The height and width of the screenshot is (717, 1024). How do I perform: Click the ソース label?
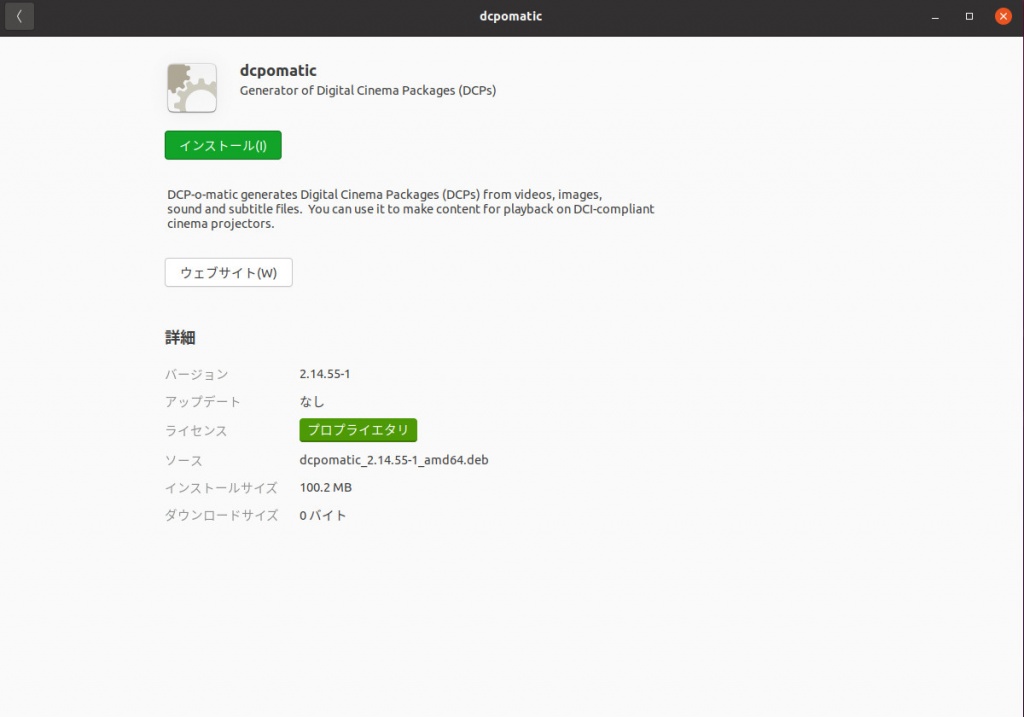(184, 460)
